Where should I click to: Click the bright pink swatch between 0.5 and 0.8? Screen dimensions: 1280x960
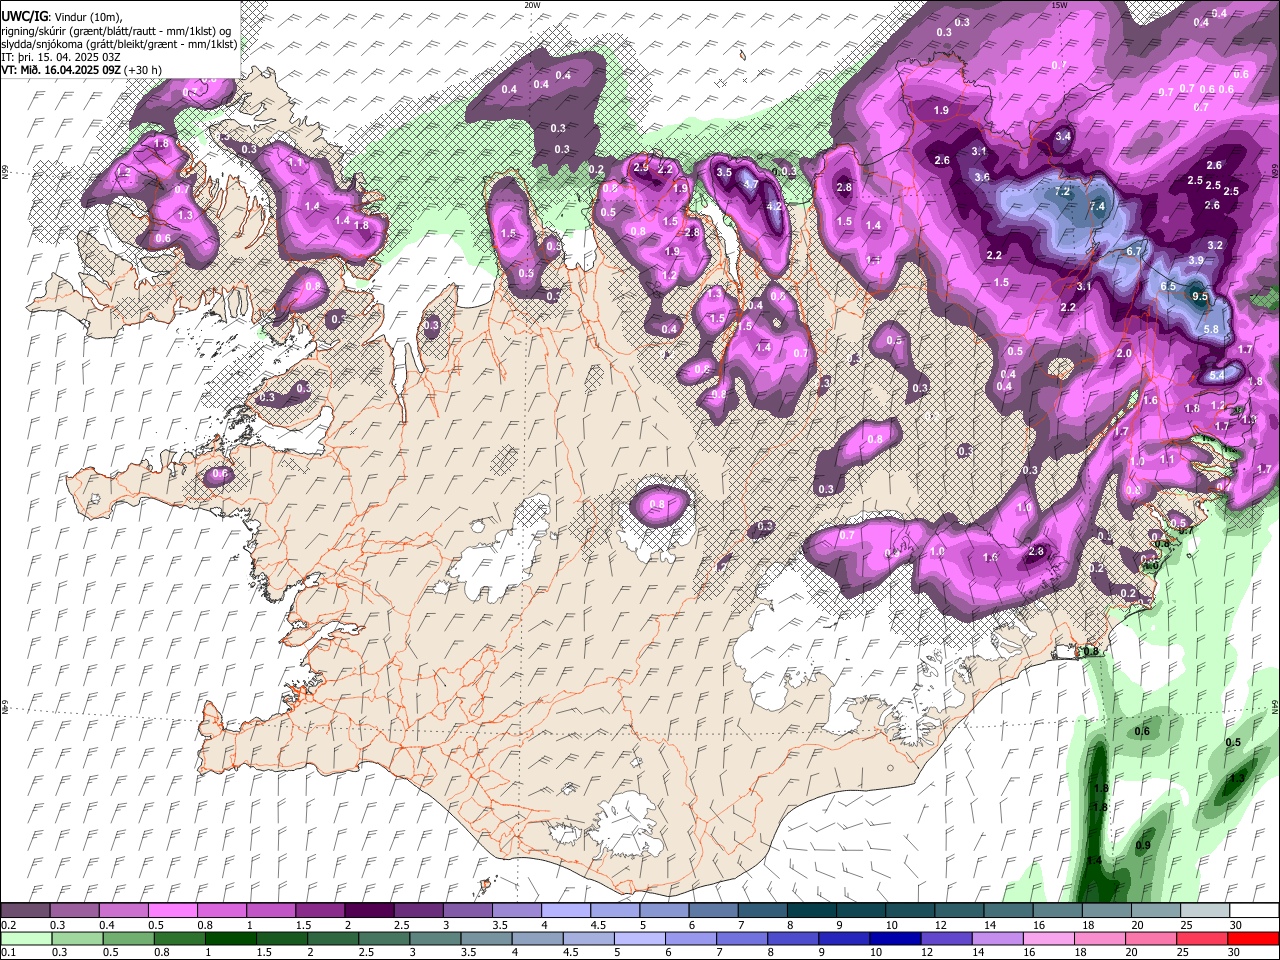173,910
